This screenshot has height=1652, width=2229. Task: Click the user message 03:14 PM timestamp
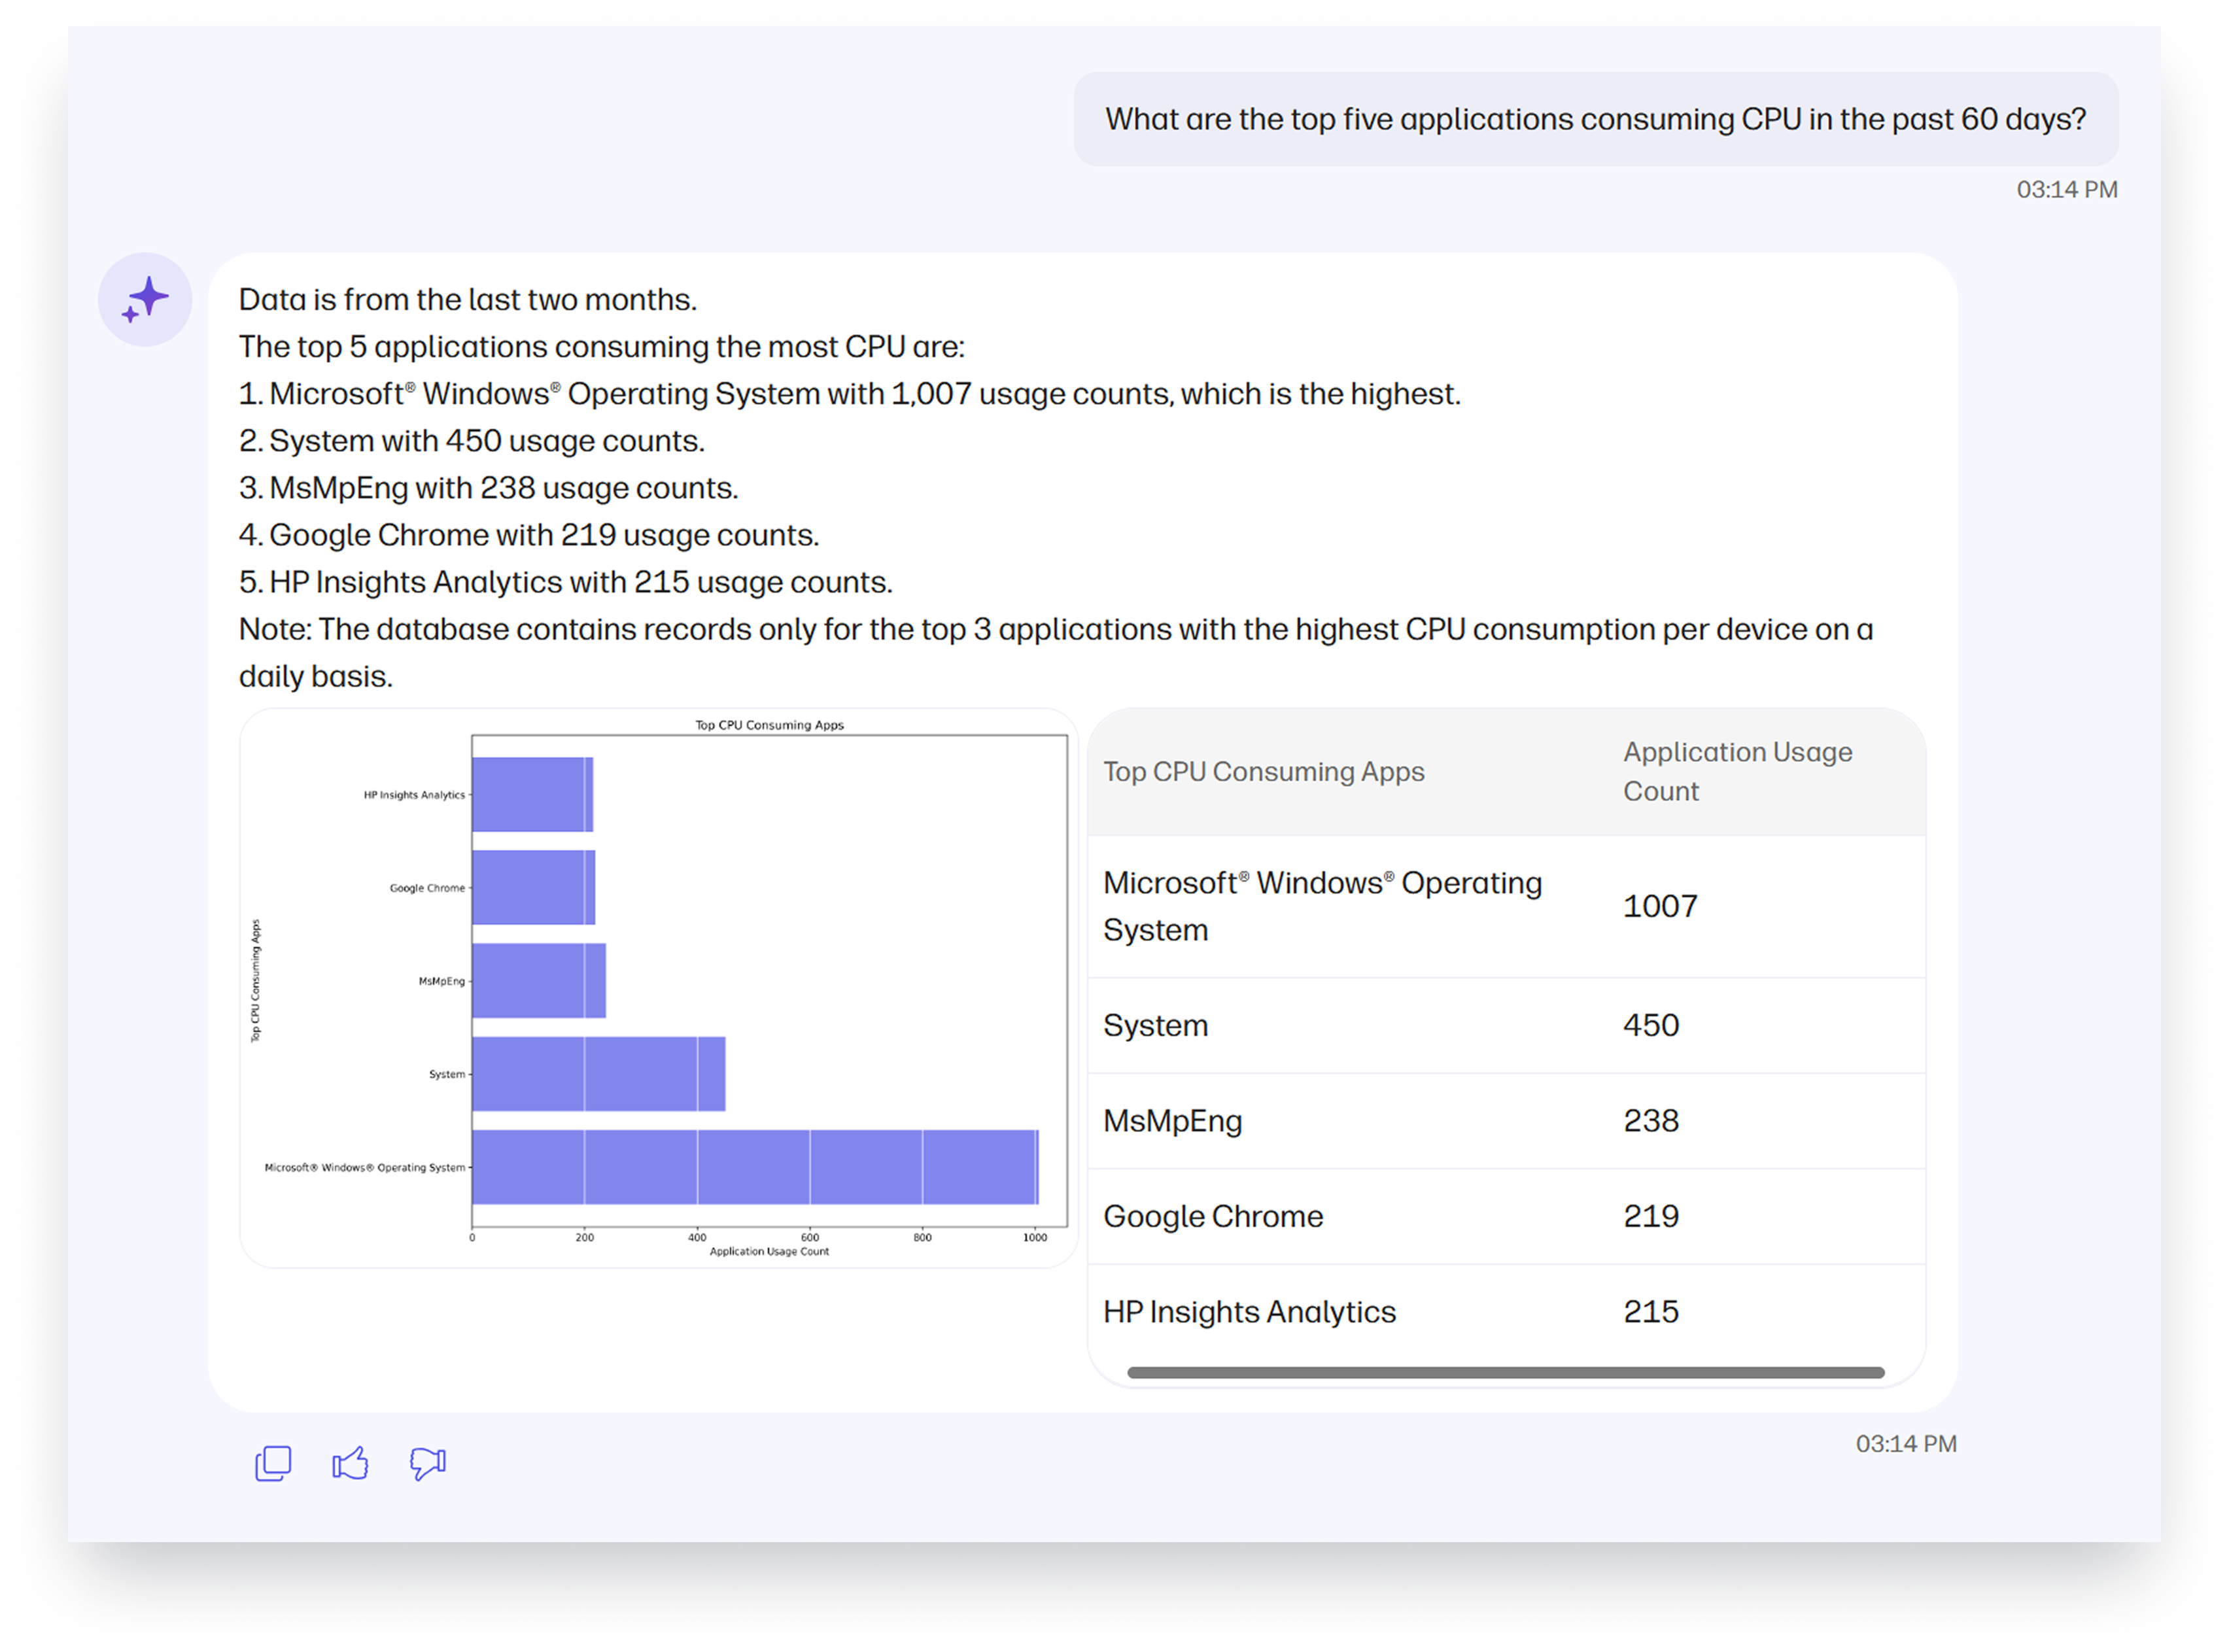click(x=2068, y=190)
